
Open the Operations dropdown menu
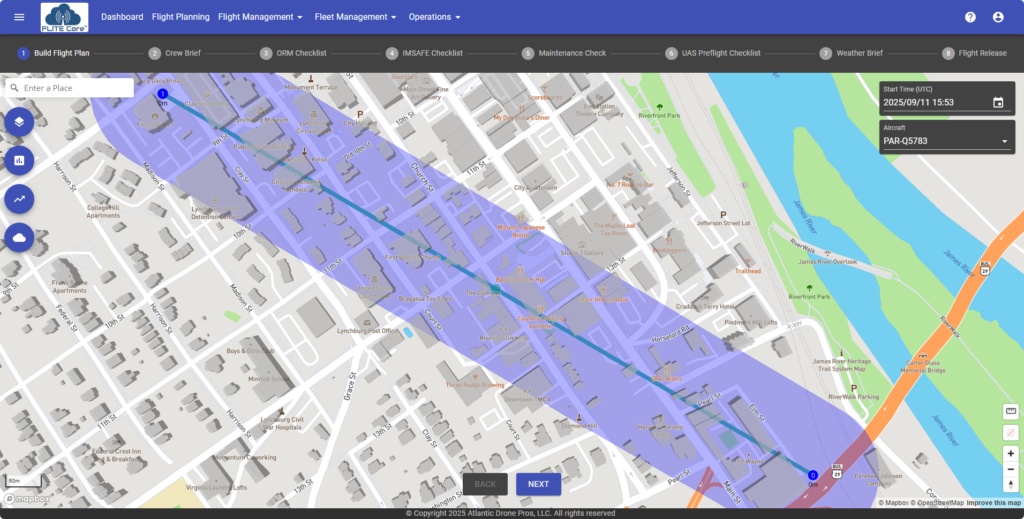pyautogui.click(x=434, y=17)
